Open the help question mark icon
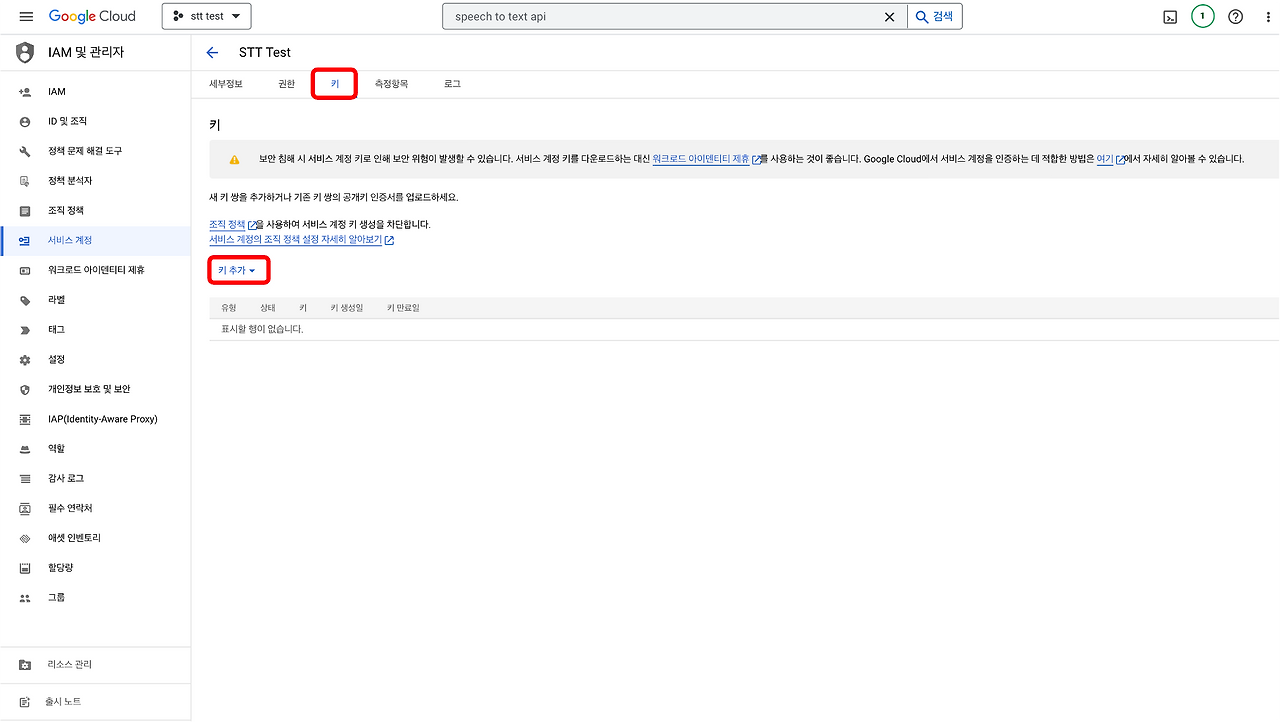Image resolution: width=1280 pixels, height=722 pixels. click(1234, 16)
